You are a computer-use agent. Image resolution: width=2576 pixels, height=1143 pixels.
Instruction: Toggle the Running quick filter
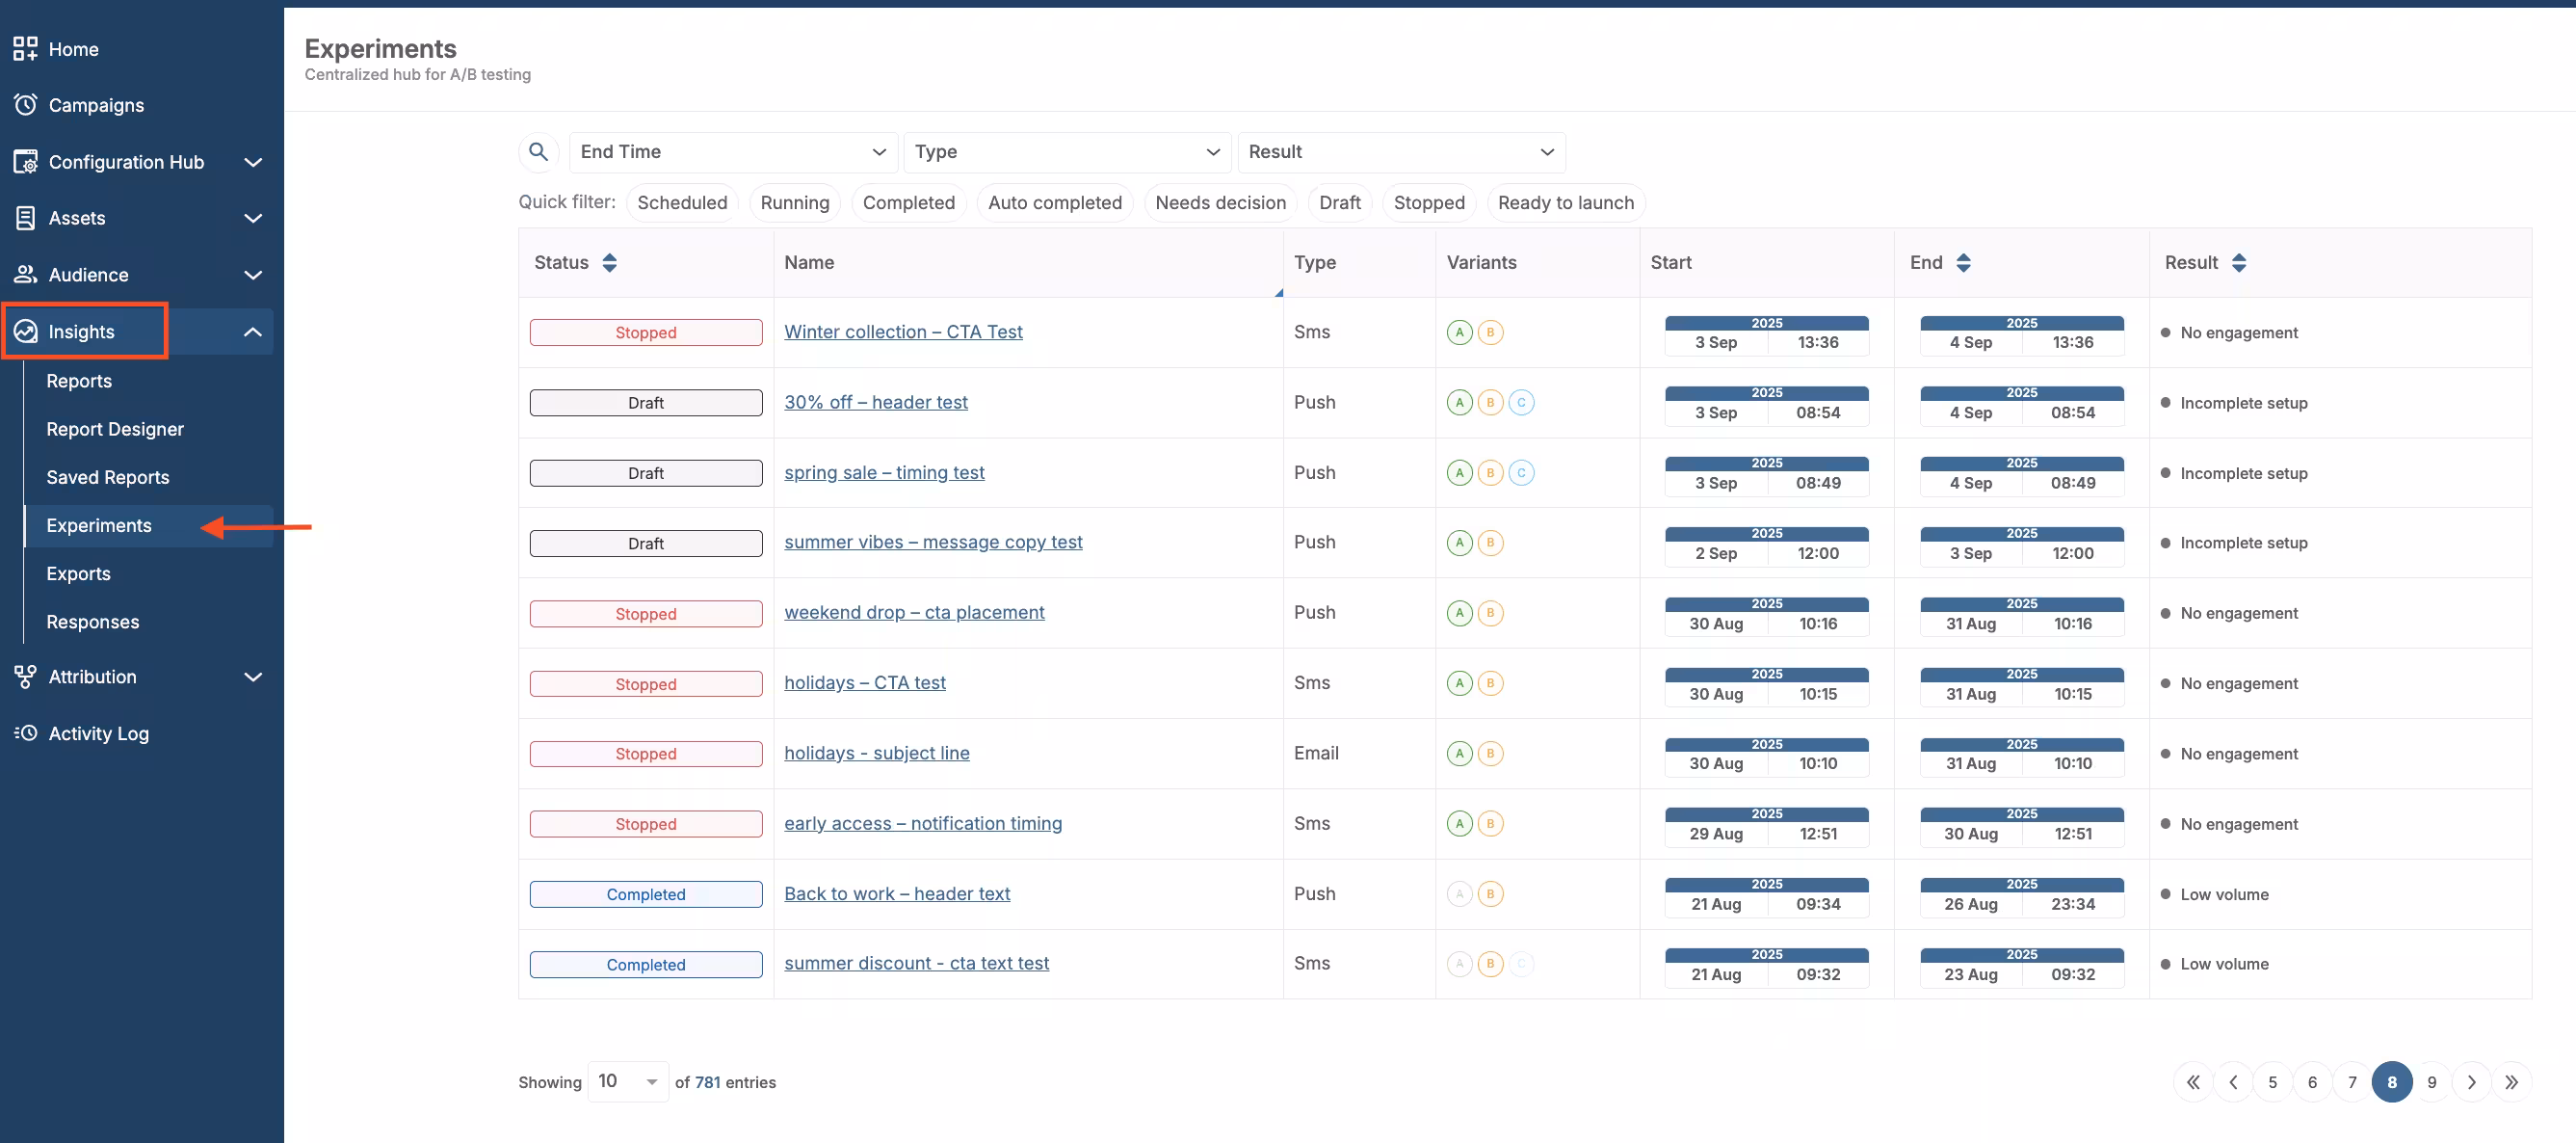794,203
